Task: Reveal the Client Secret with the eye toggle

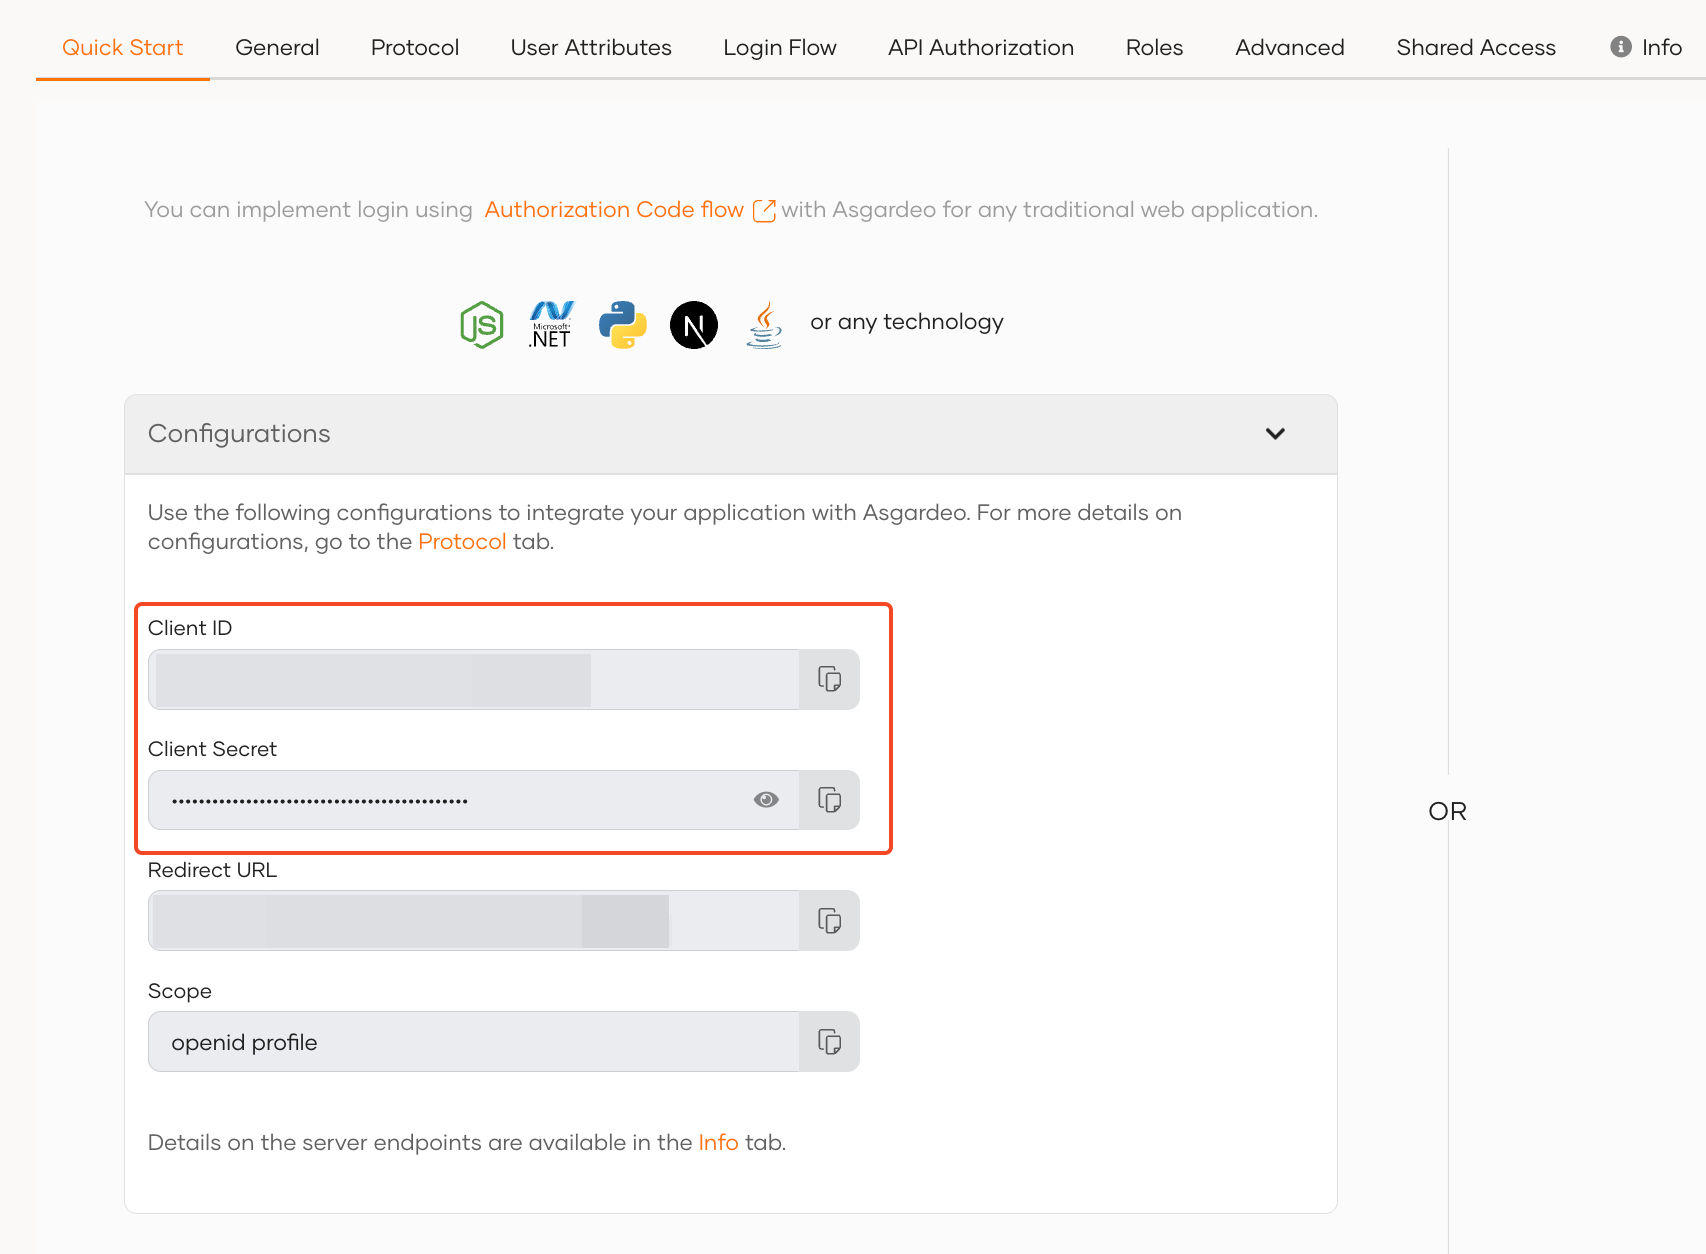Action: (x=766, y=800)
